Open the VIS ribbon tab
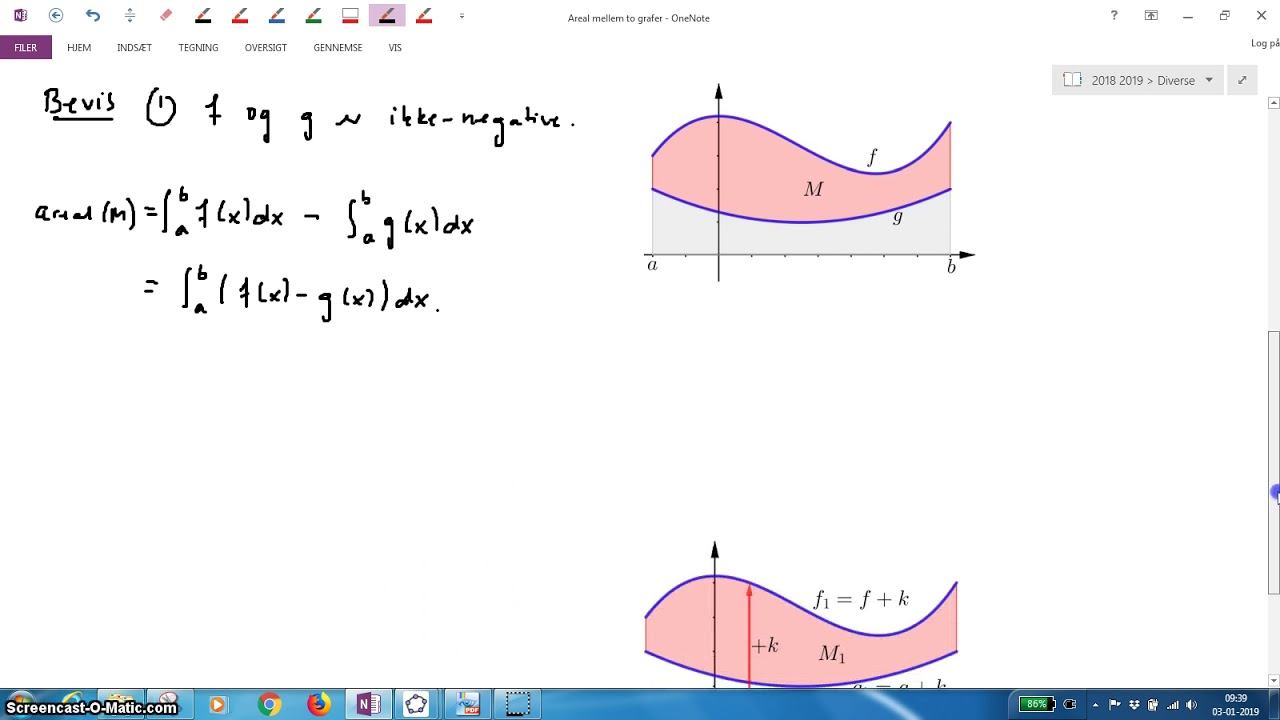The image size is (1280, 720). coord(395,48)
